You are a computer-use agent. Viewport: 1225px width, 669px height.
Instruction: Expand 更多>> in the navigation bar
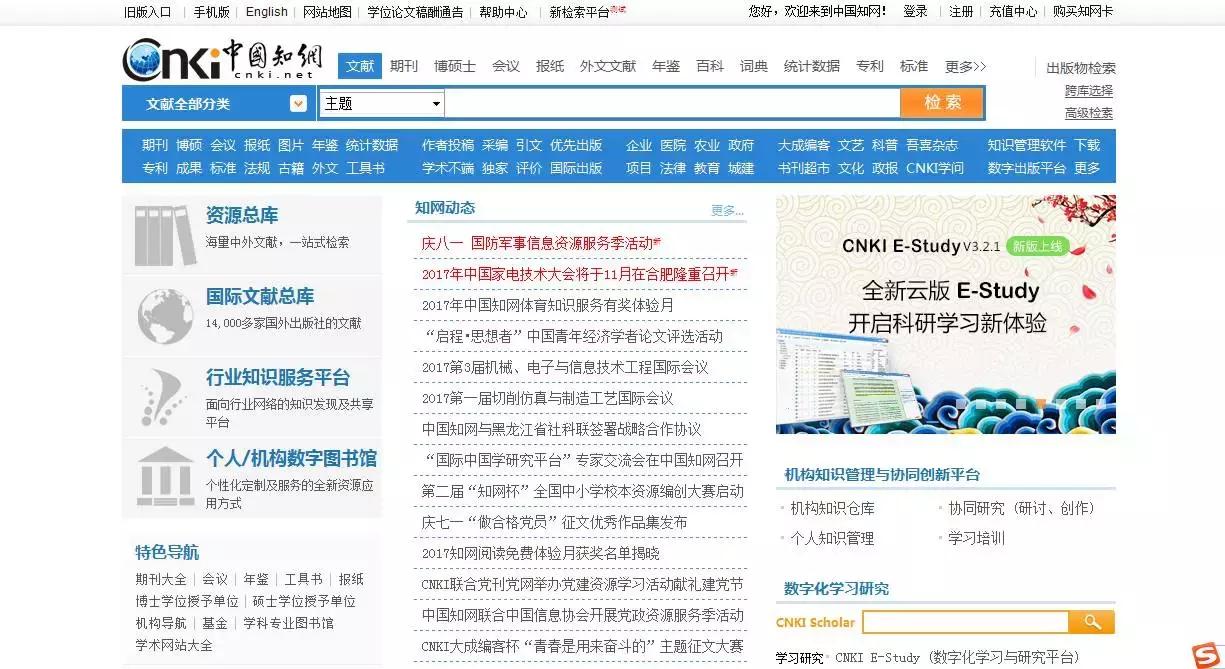[x=962, y=66]
